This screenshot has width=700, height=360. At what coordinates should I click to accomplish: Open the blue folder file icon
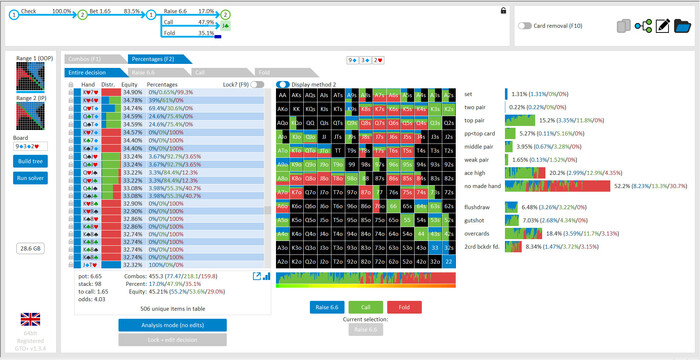(x=682, y=26)
